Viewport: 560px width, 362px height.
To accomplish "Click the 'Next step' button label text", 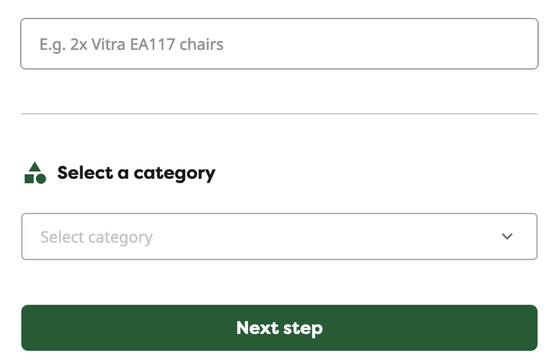I will (x=279, y=328).
